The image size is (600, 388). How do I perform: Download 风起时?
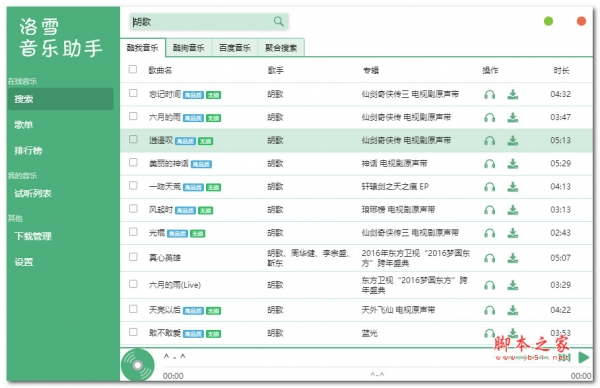pyautogui.click(x=513, y=210)
